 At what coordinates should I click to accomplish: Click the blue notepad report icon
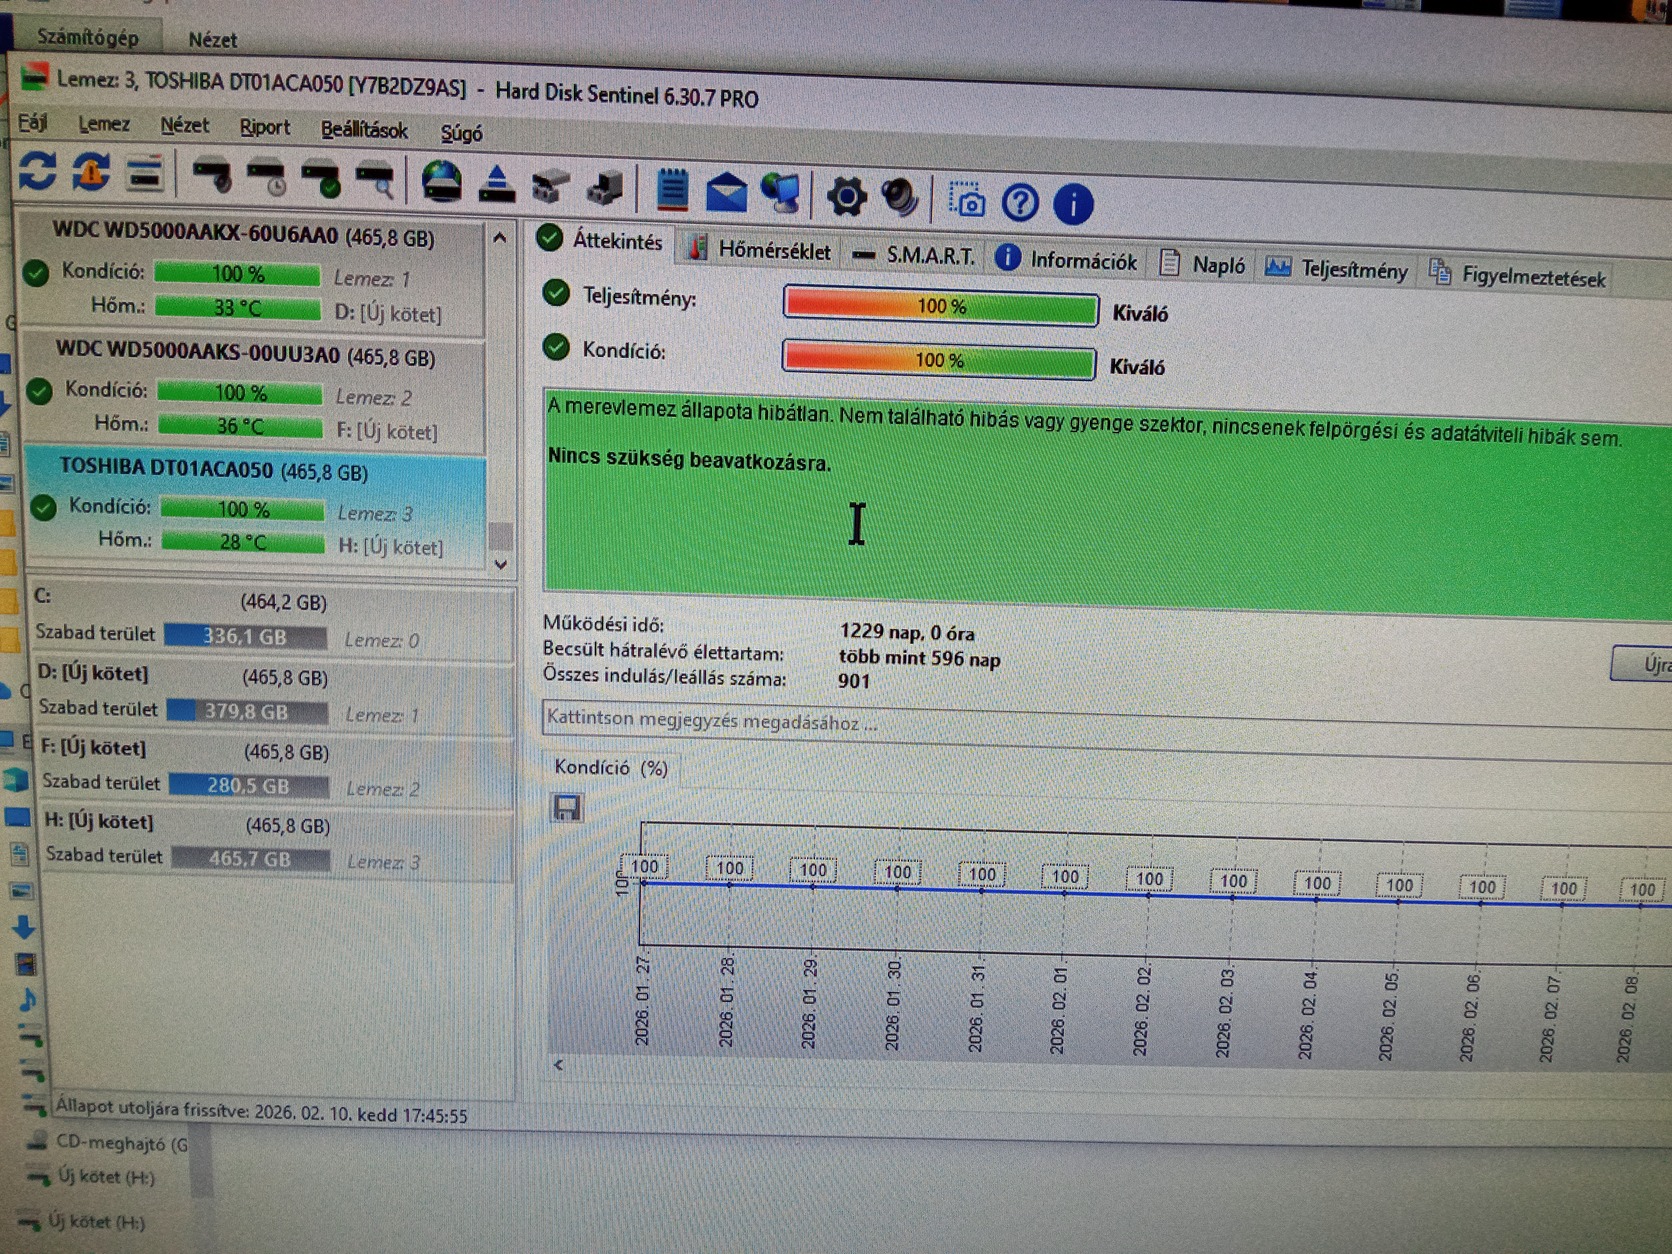click(x=672, y=189)
